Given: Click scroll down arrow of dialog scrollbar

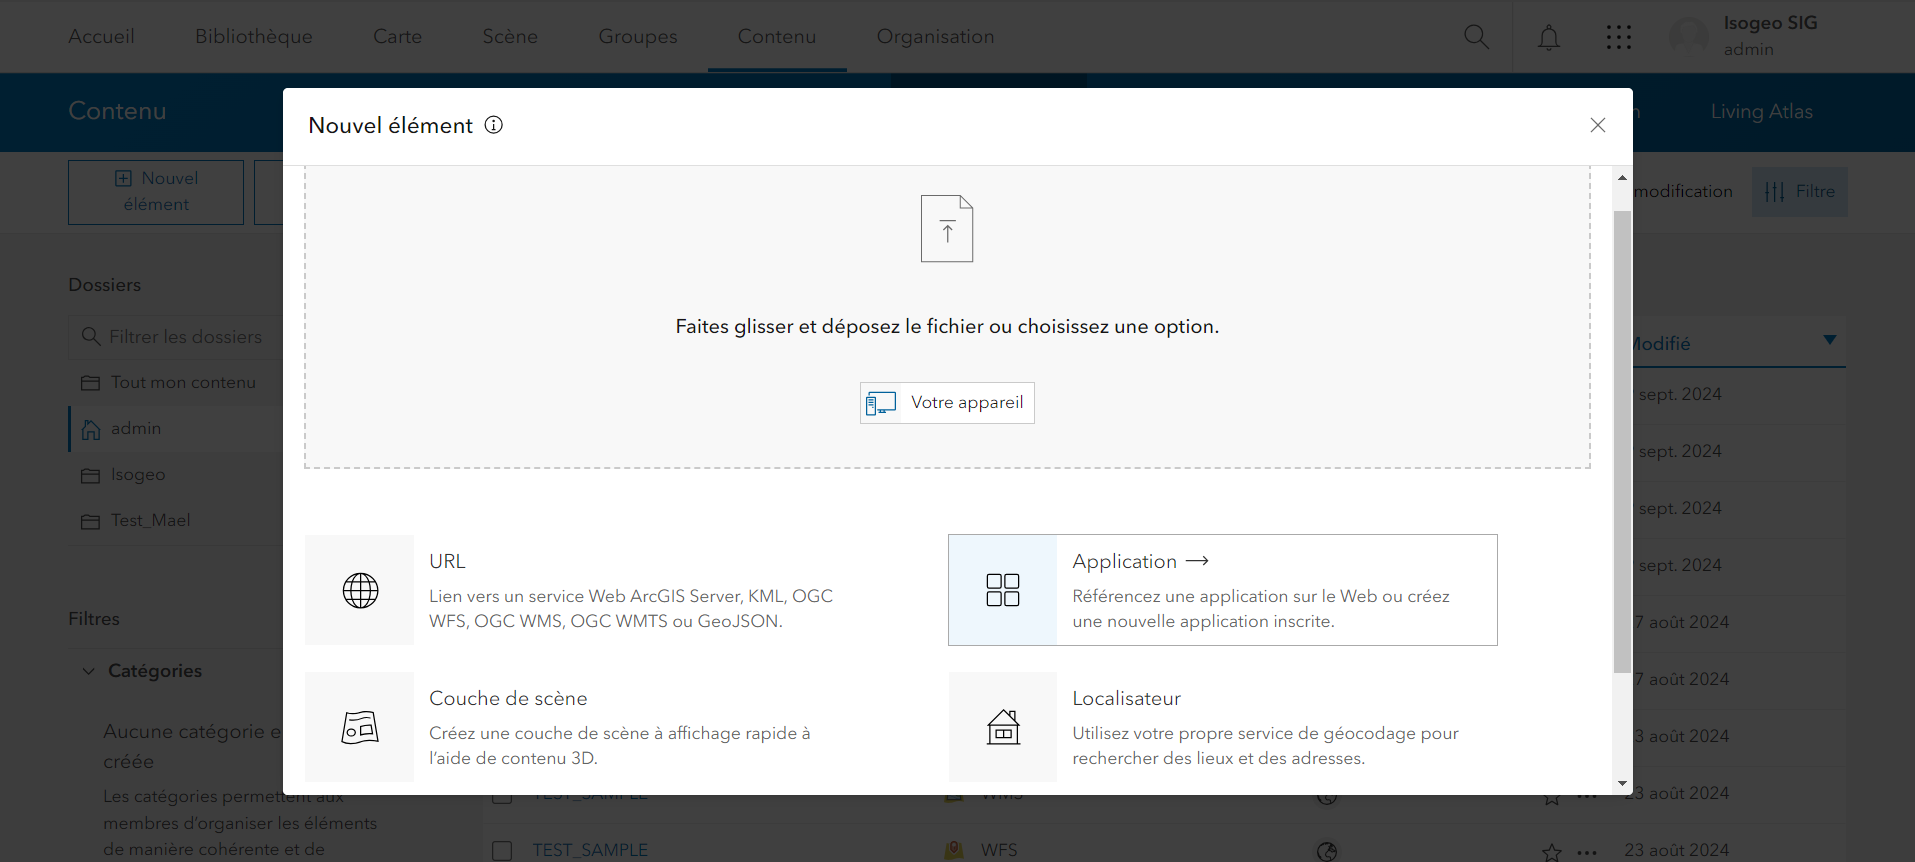Looking at the screenshot, I should pos(1622,783).
